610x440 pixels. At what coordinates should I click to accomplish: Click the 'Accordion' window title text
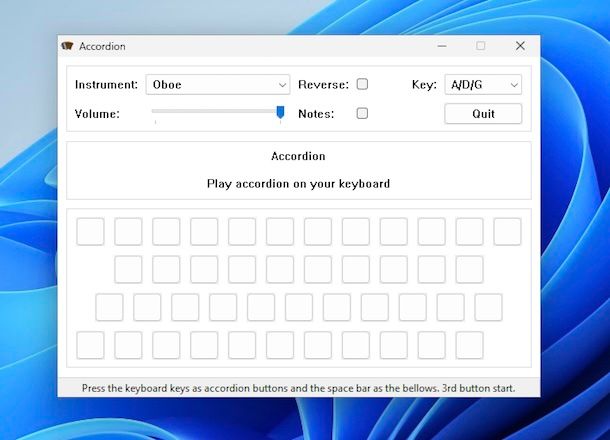[102, 46]
